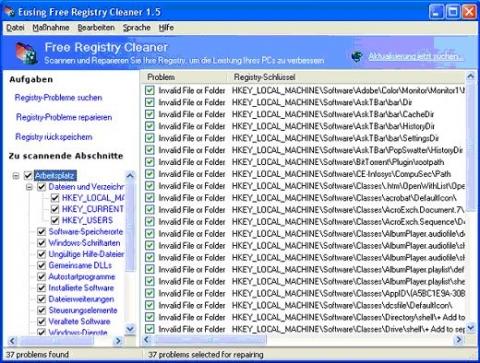Select the Classes\acrobat\DefaultIcon row

(x=303, y=198)
